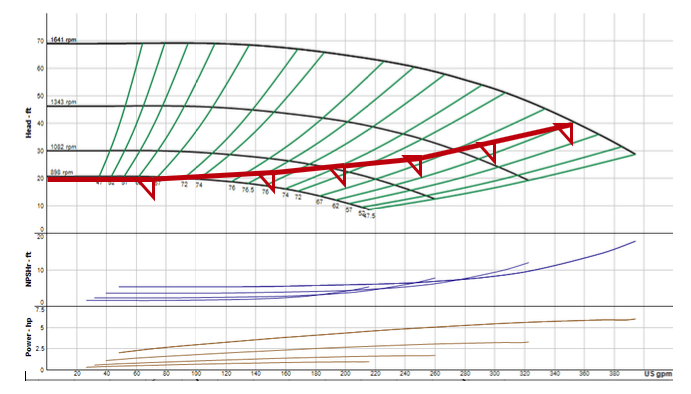Click the US gpm axis unit label

click(658, 374)
